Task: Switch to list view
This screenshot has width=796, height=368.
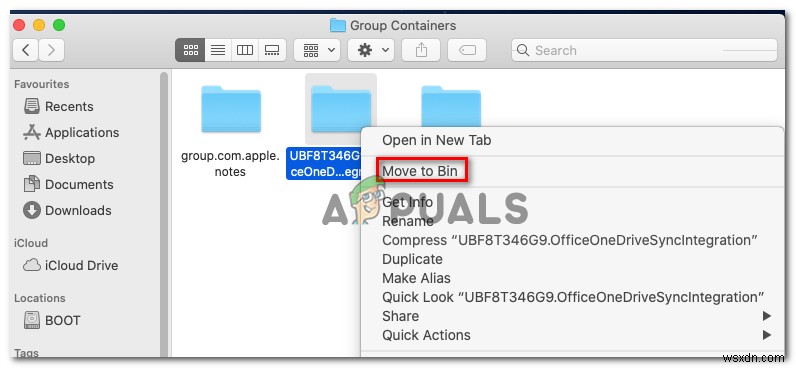Action: click(218, 50)
